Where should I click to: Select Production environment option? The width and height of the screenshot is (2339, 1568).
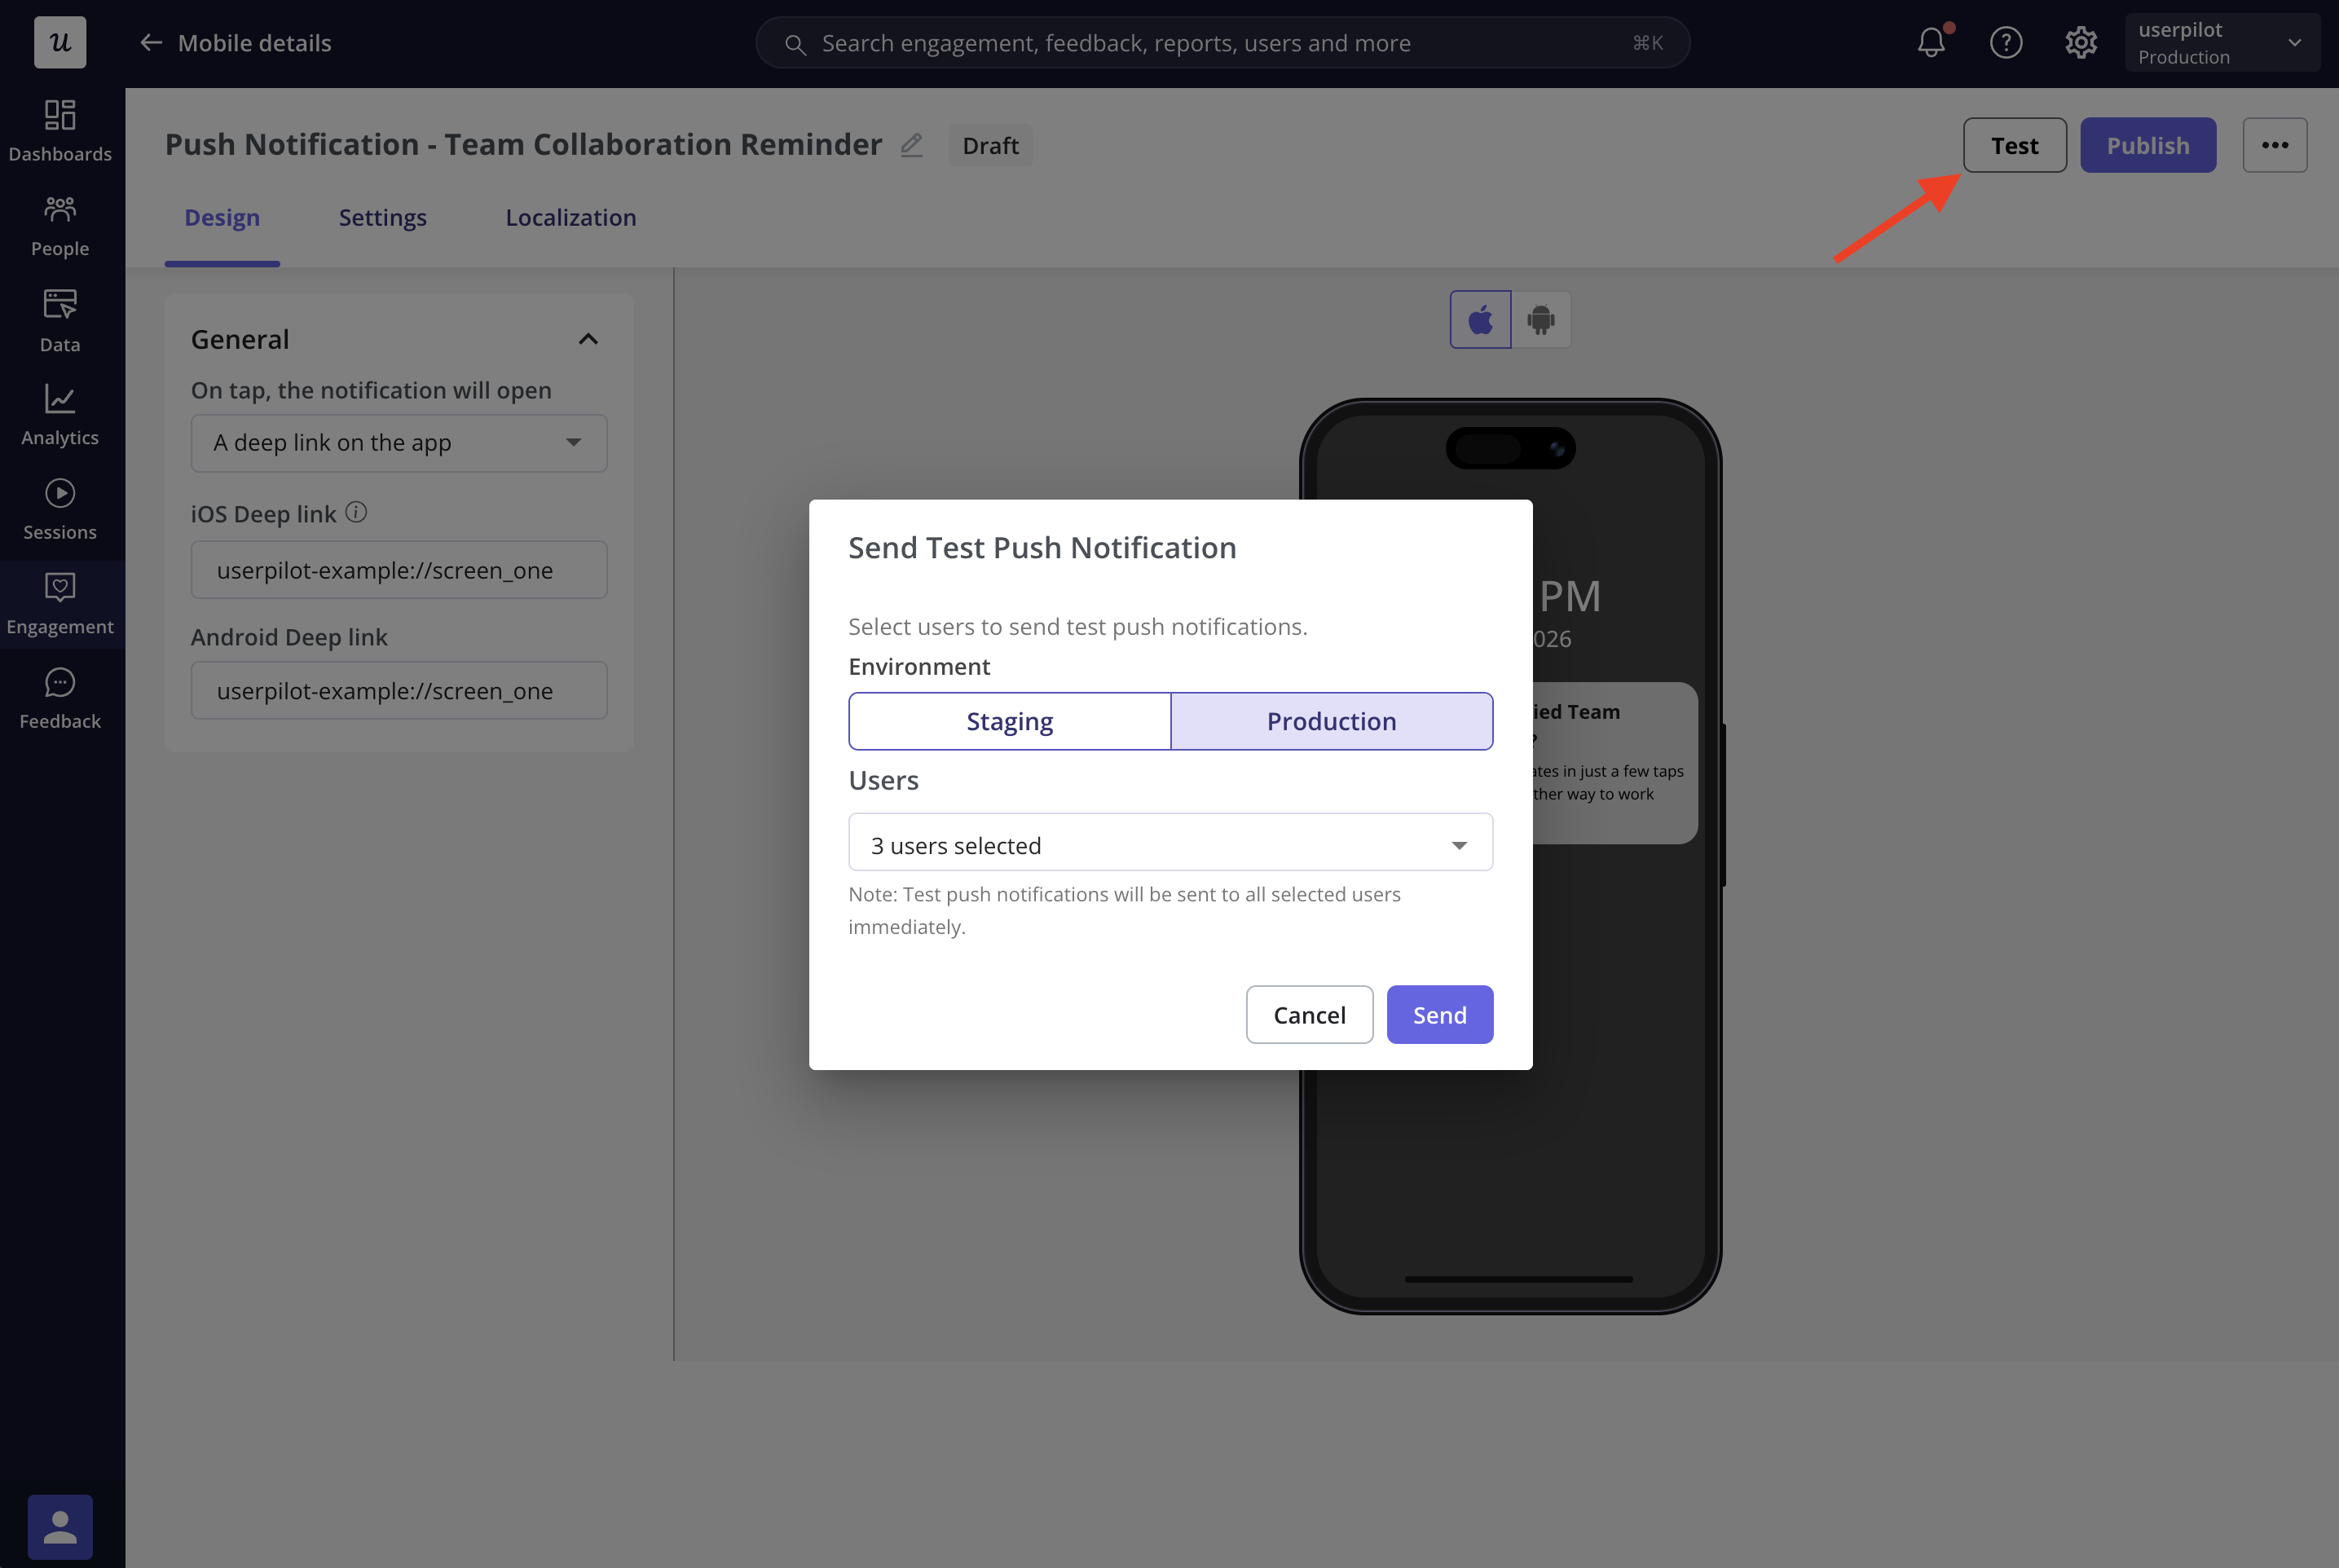click(1331, 721)
